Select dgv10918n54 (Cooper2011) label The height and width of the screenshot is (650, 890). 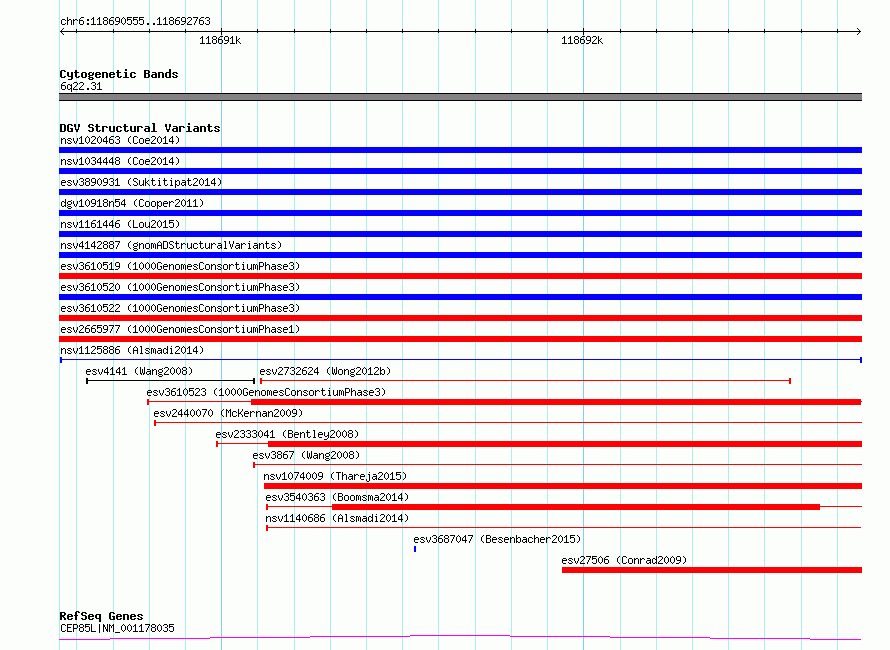click(132, 203)
